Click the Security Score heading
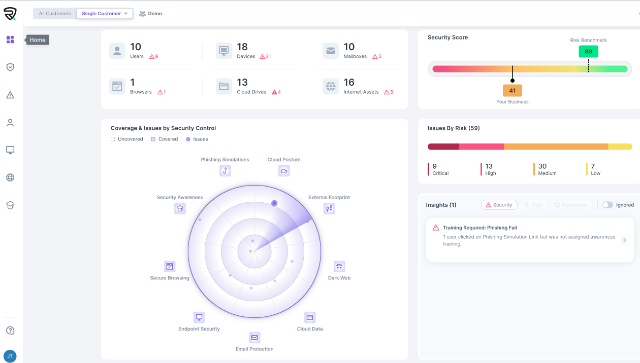The width and height of the screenshot is (640, 363). tap(448, 37)
